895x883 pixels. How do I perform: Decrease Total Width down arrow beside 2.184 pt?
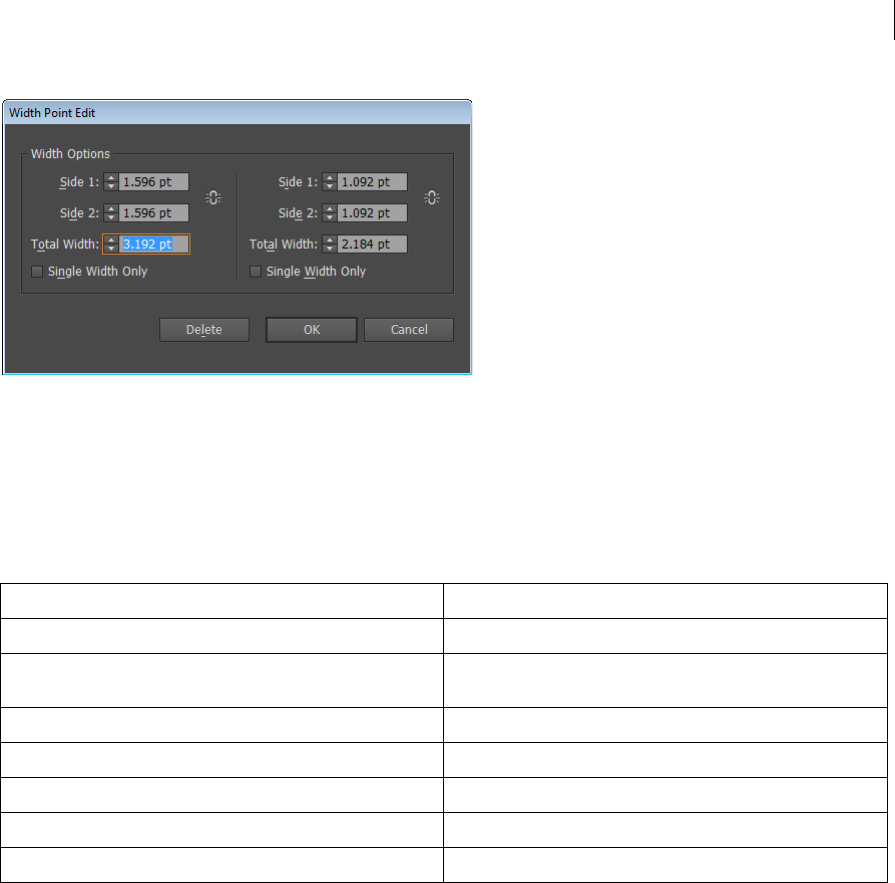click(330, 248)
